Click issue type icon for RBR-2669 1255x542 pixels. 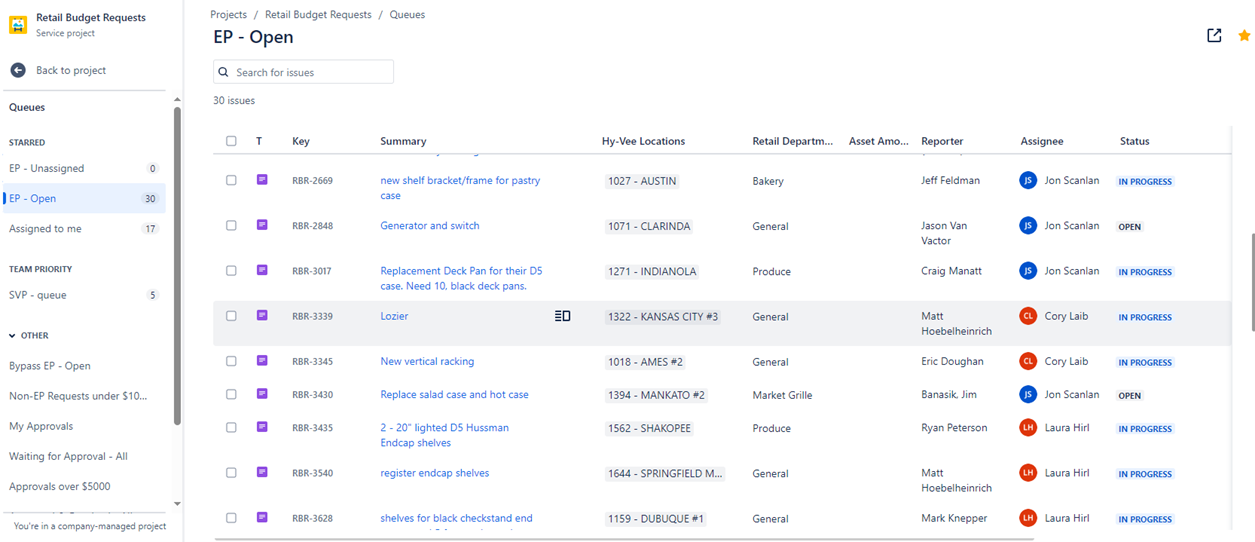262,180
